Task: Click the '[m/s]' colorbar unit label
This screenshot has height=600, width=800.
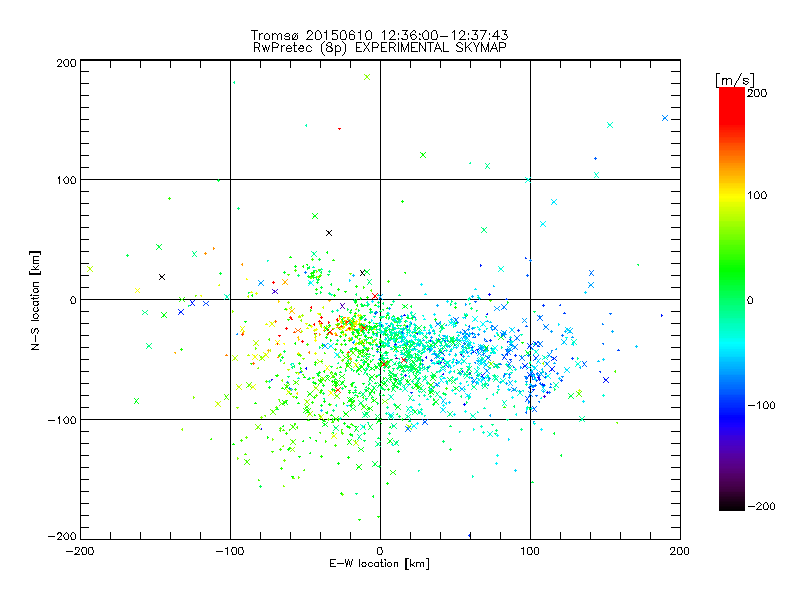Action: [x=735, y=80]
